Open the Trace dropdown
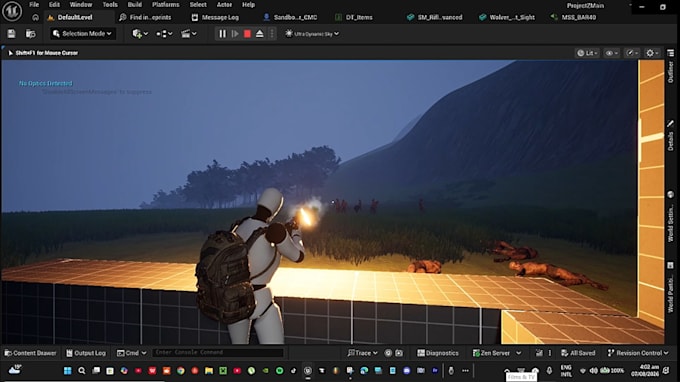The width and height of the screenshot is (680, 382). click(363, 353)
